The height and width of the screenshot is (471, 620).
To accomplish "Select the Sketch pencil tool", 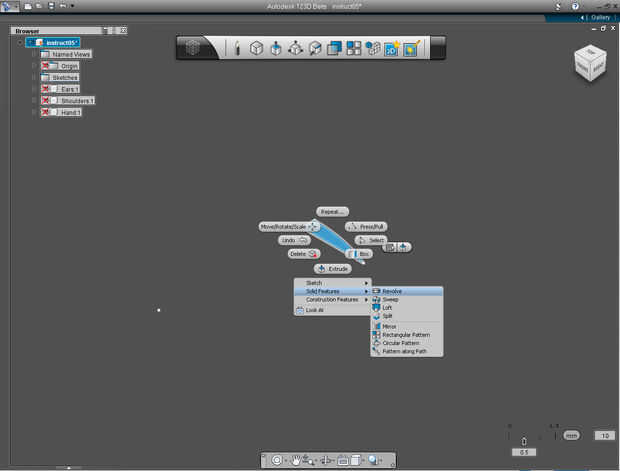I will pos(237,48).
